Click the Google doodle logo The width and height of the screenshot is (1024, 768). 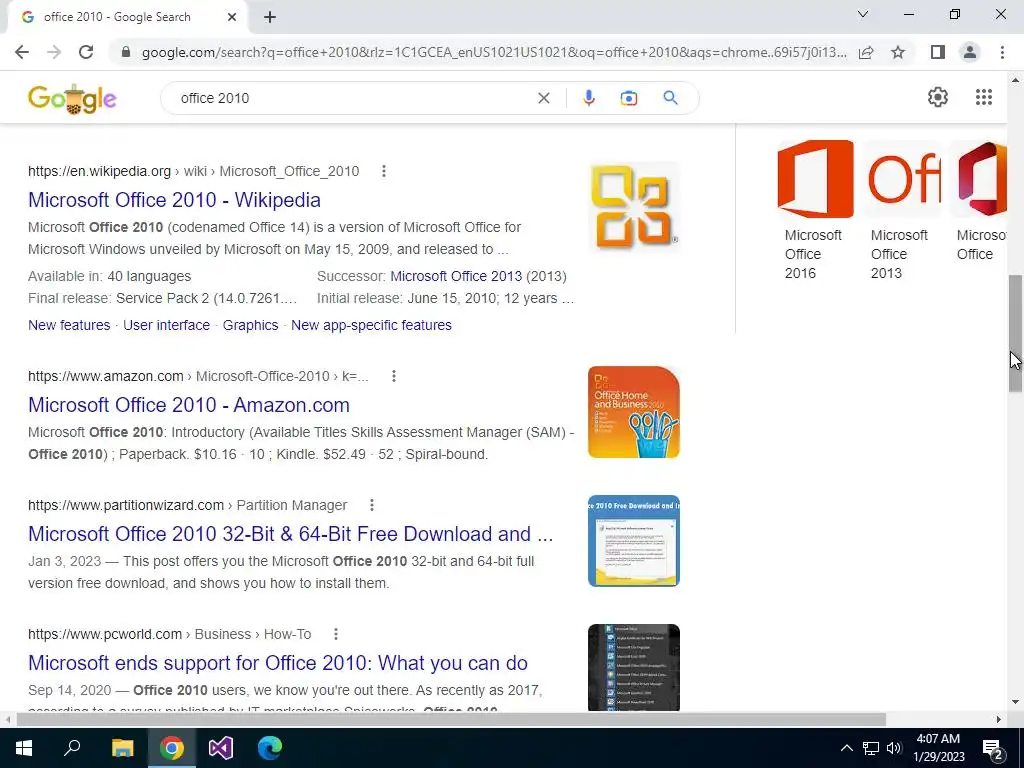72,99
